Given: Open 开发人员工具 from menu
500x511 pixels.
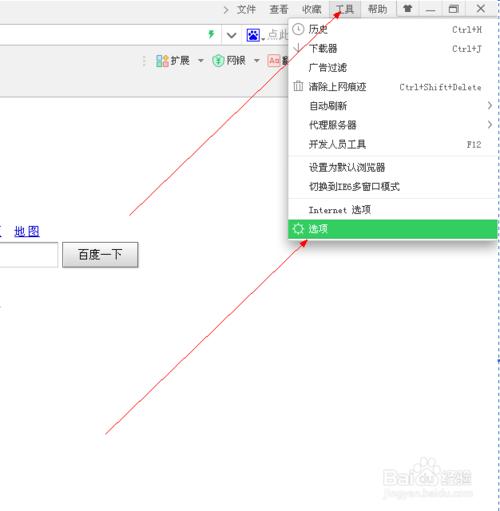Looking at the screenshot, I should 393,144.
